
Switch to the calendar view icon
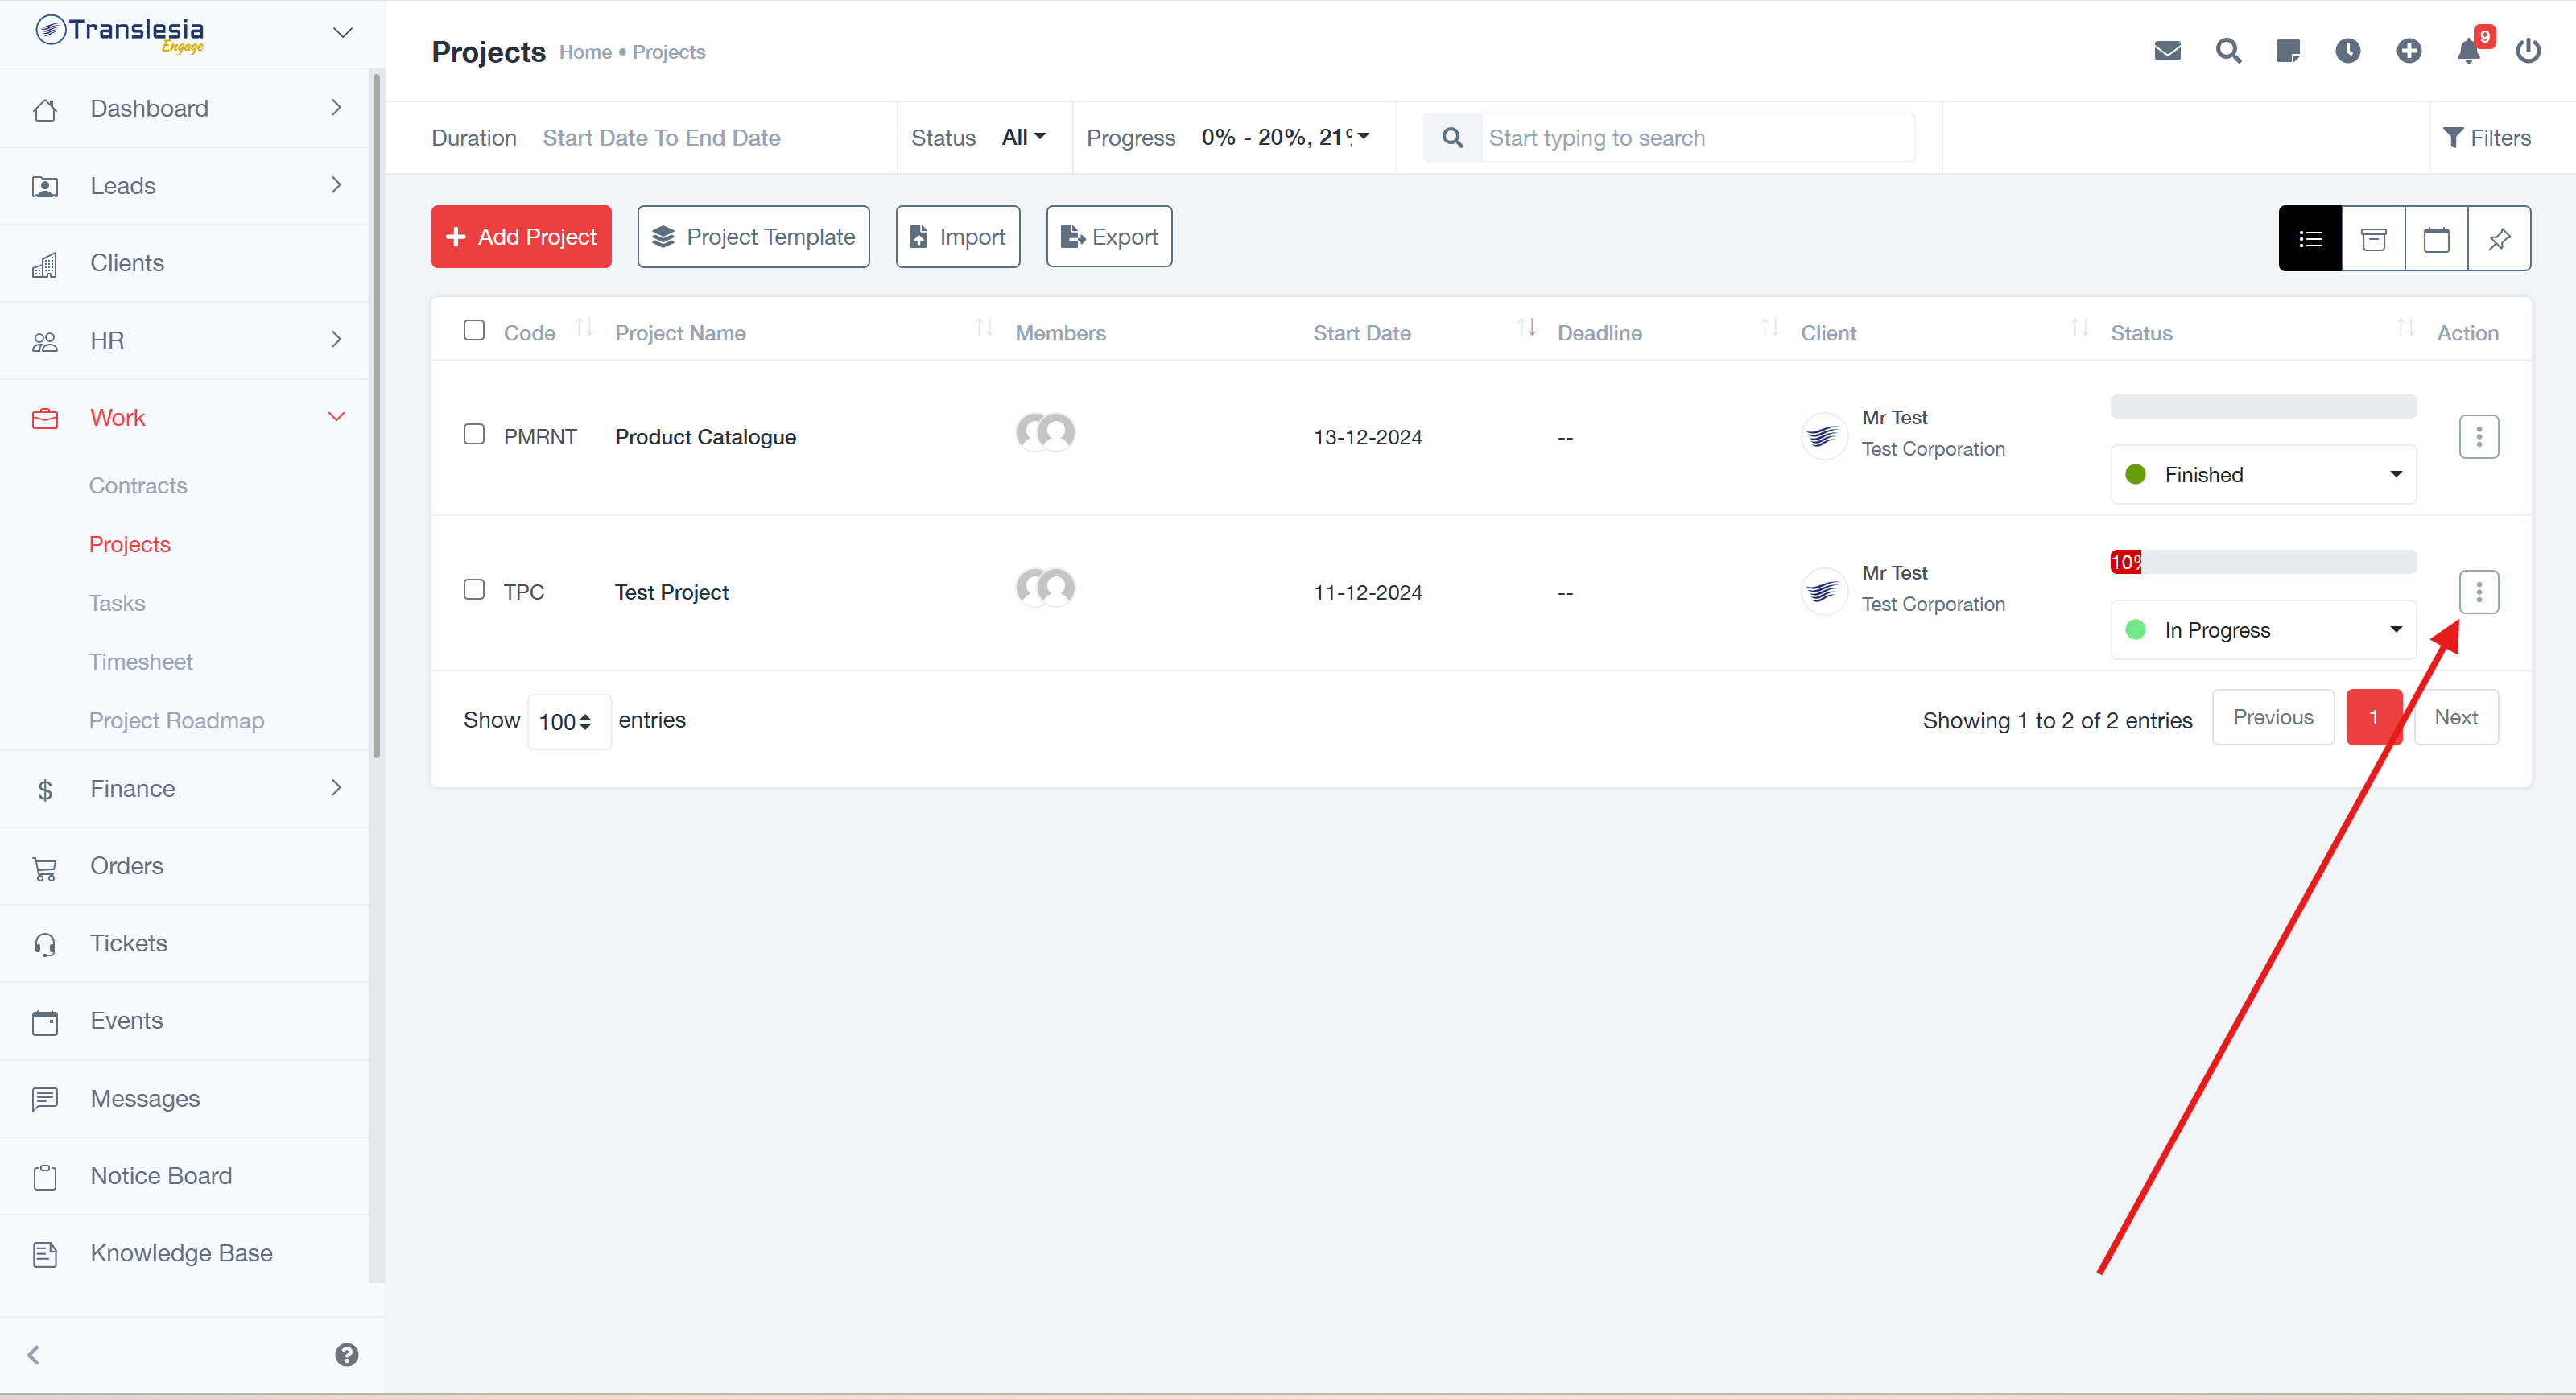(2436, 238)
